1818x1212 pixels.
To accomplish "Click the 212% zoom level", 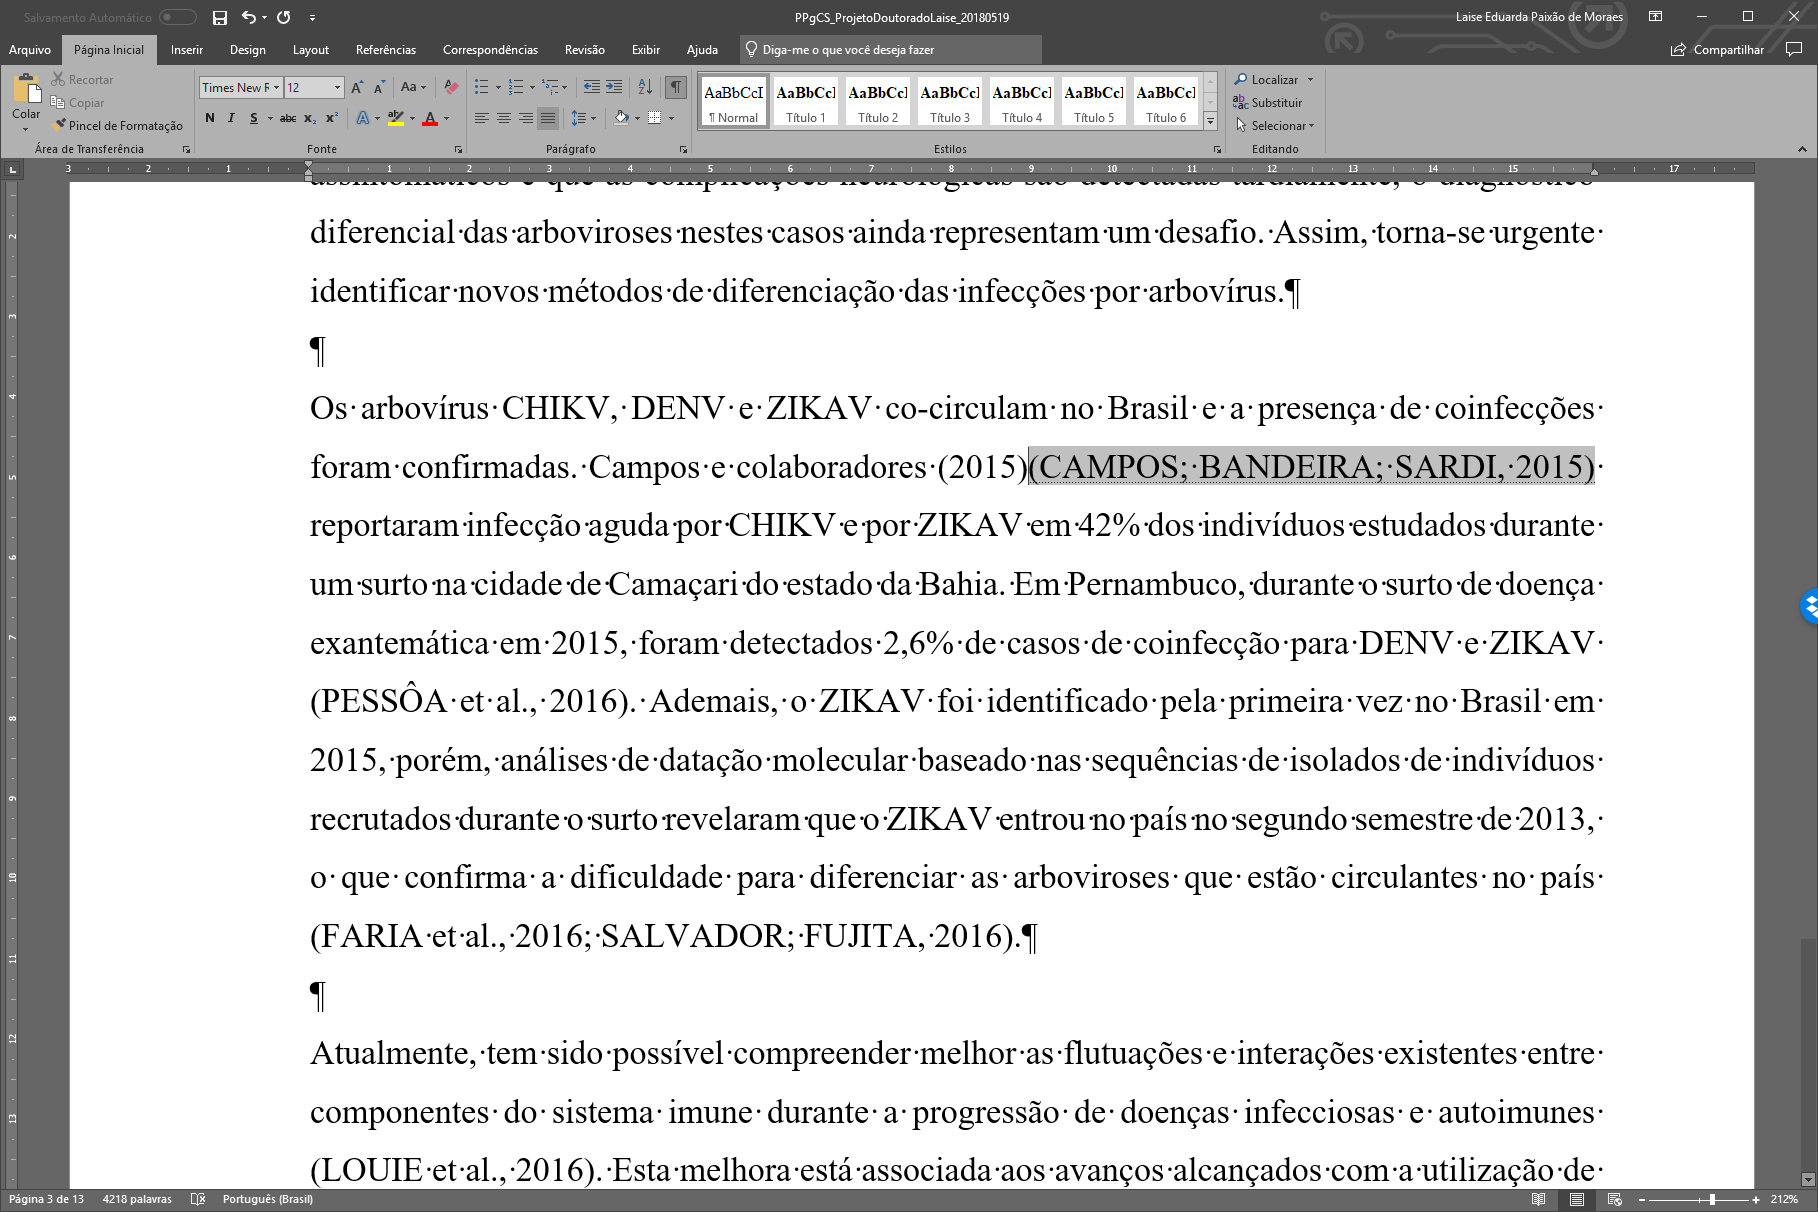I will point(1784,1199).
